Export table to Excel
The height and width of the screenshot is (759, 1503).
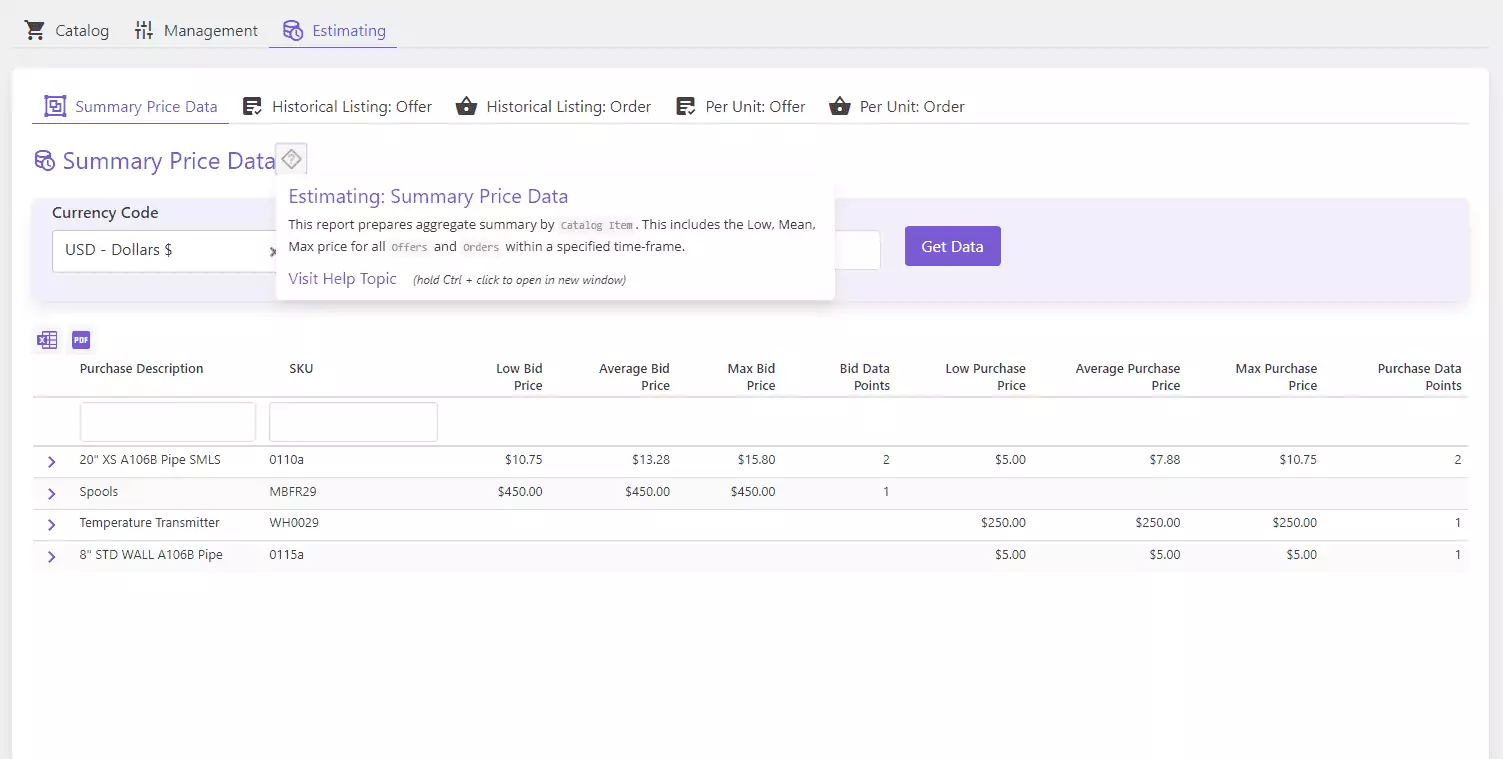click(47, 340)
